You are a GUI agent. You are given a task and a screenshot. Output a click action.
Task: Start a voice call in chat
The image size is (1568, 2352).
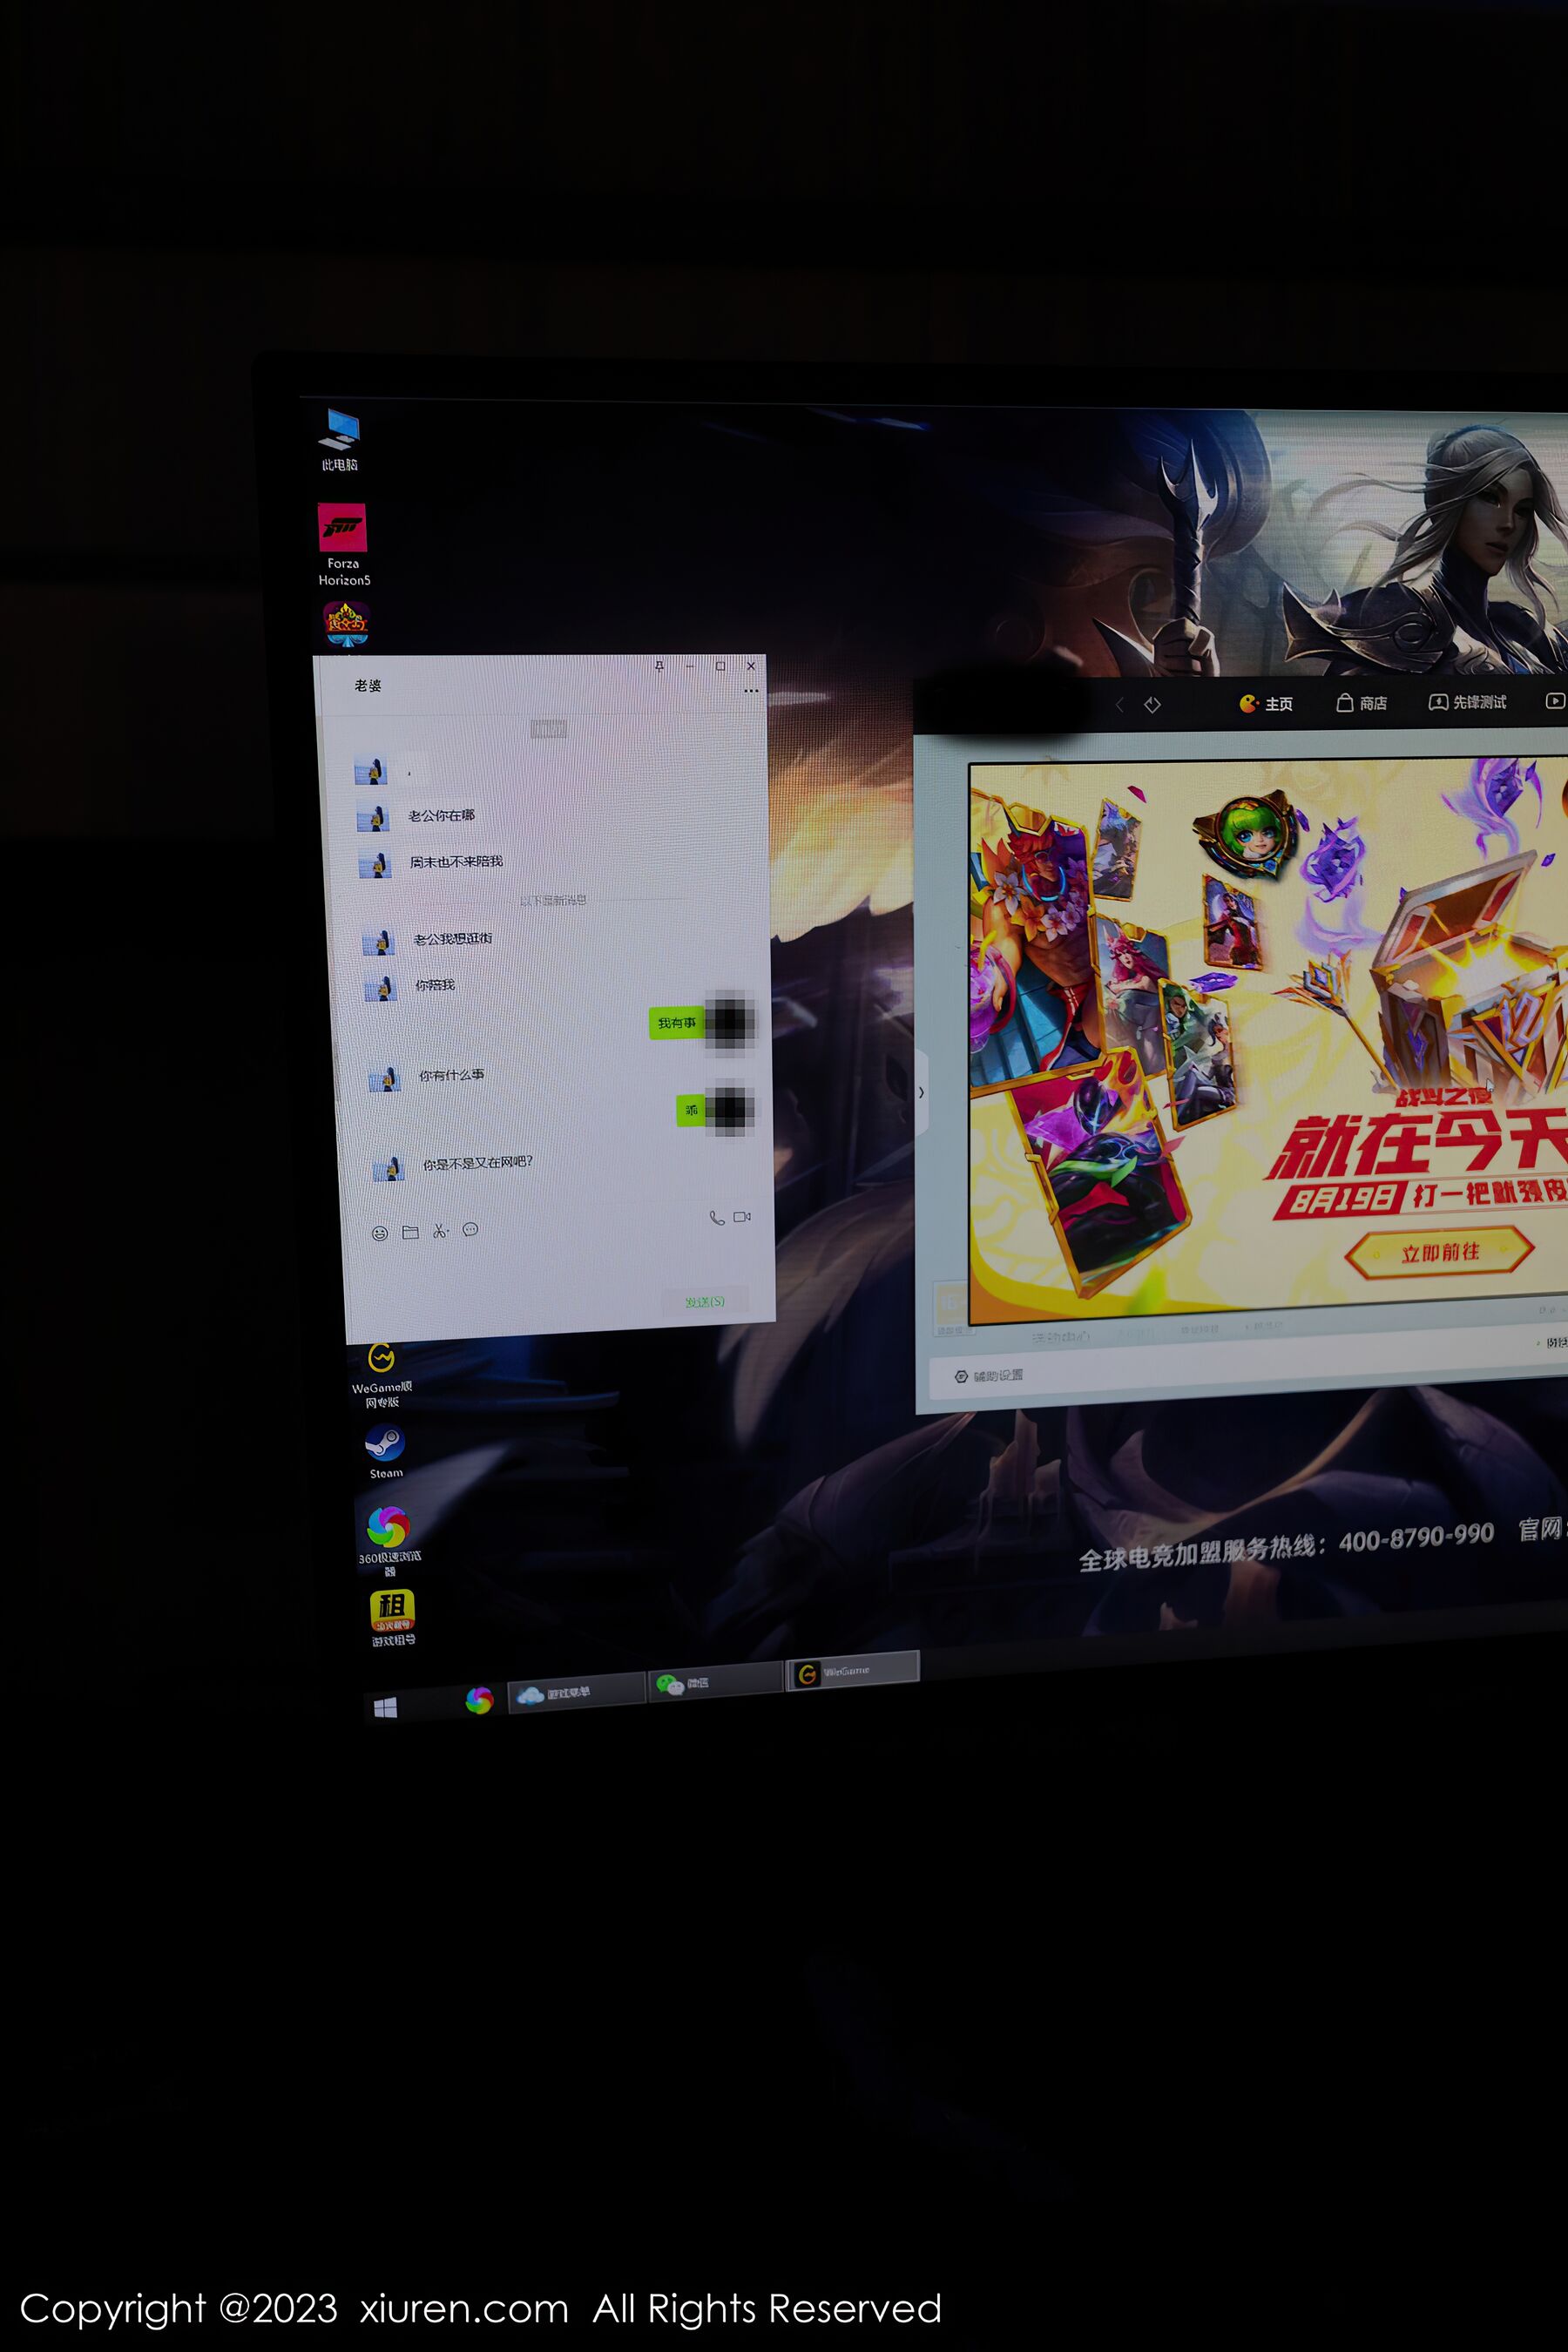[x=716, y=1217]
